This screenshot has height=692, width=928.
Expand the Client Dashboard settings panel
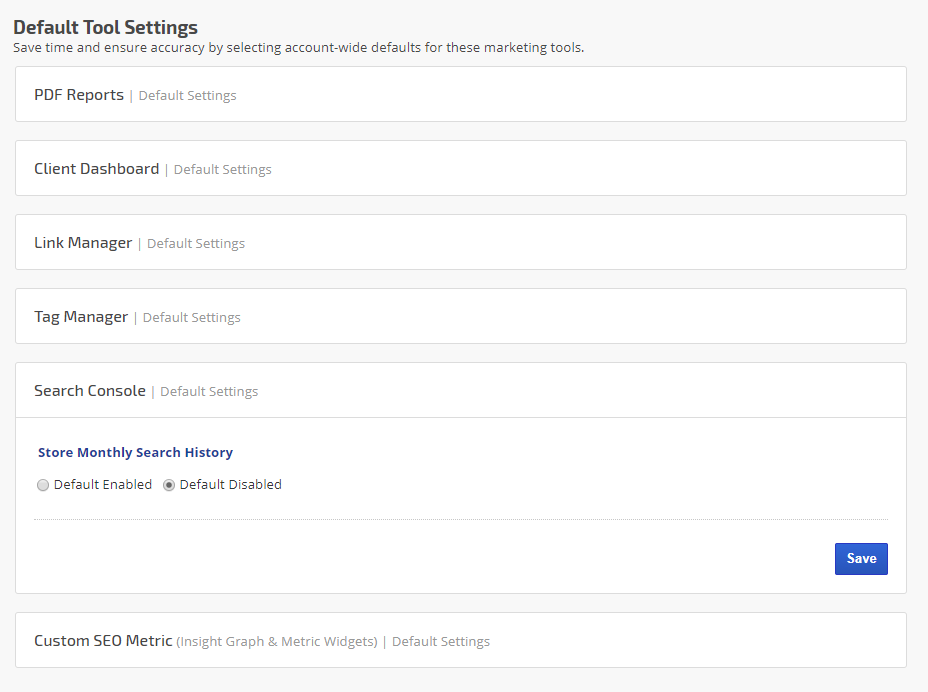pyautogui.click(x=96, y=169)
